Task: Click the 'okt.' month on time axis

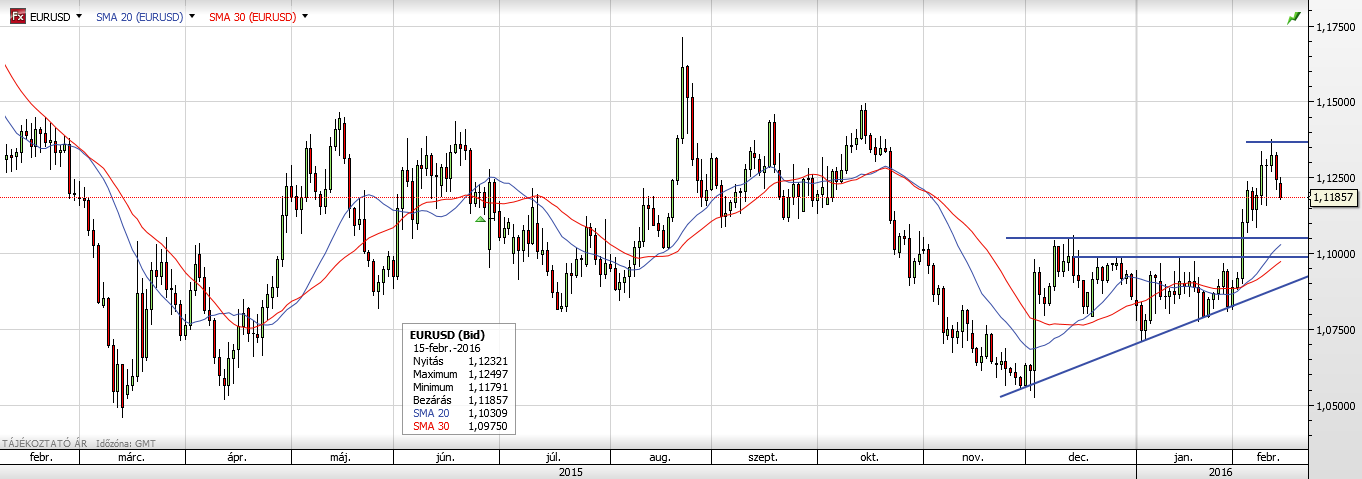Action: 869,457
